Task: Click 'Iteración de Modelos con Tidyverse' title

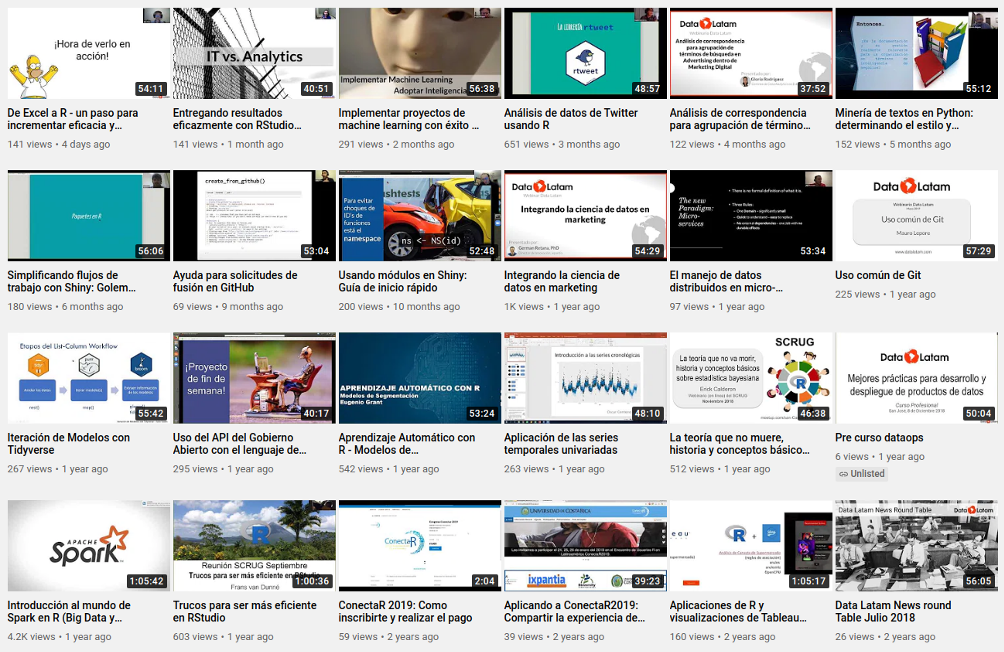Action: [69, 444]
